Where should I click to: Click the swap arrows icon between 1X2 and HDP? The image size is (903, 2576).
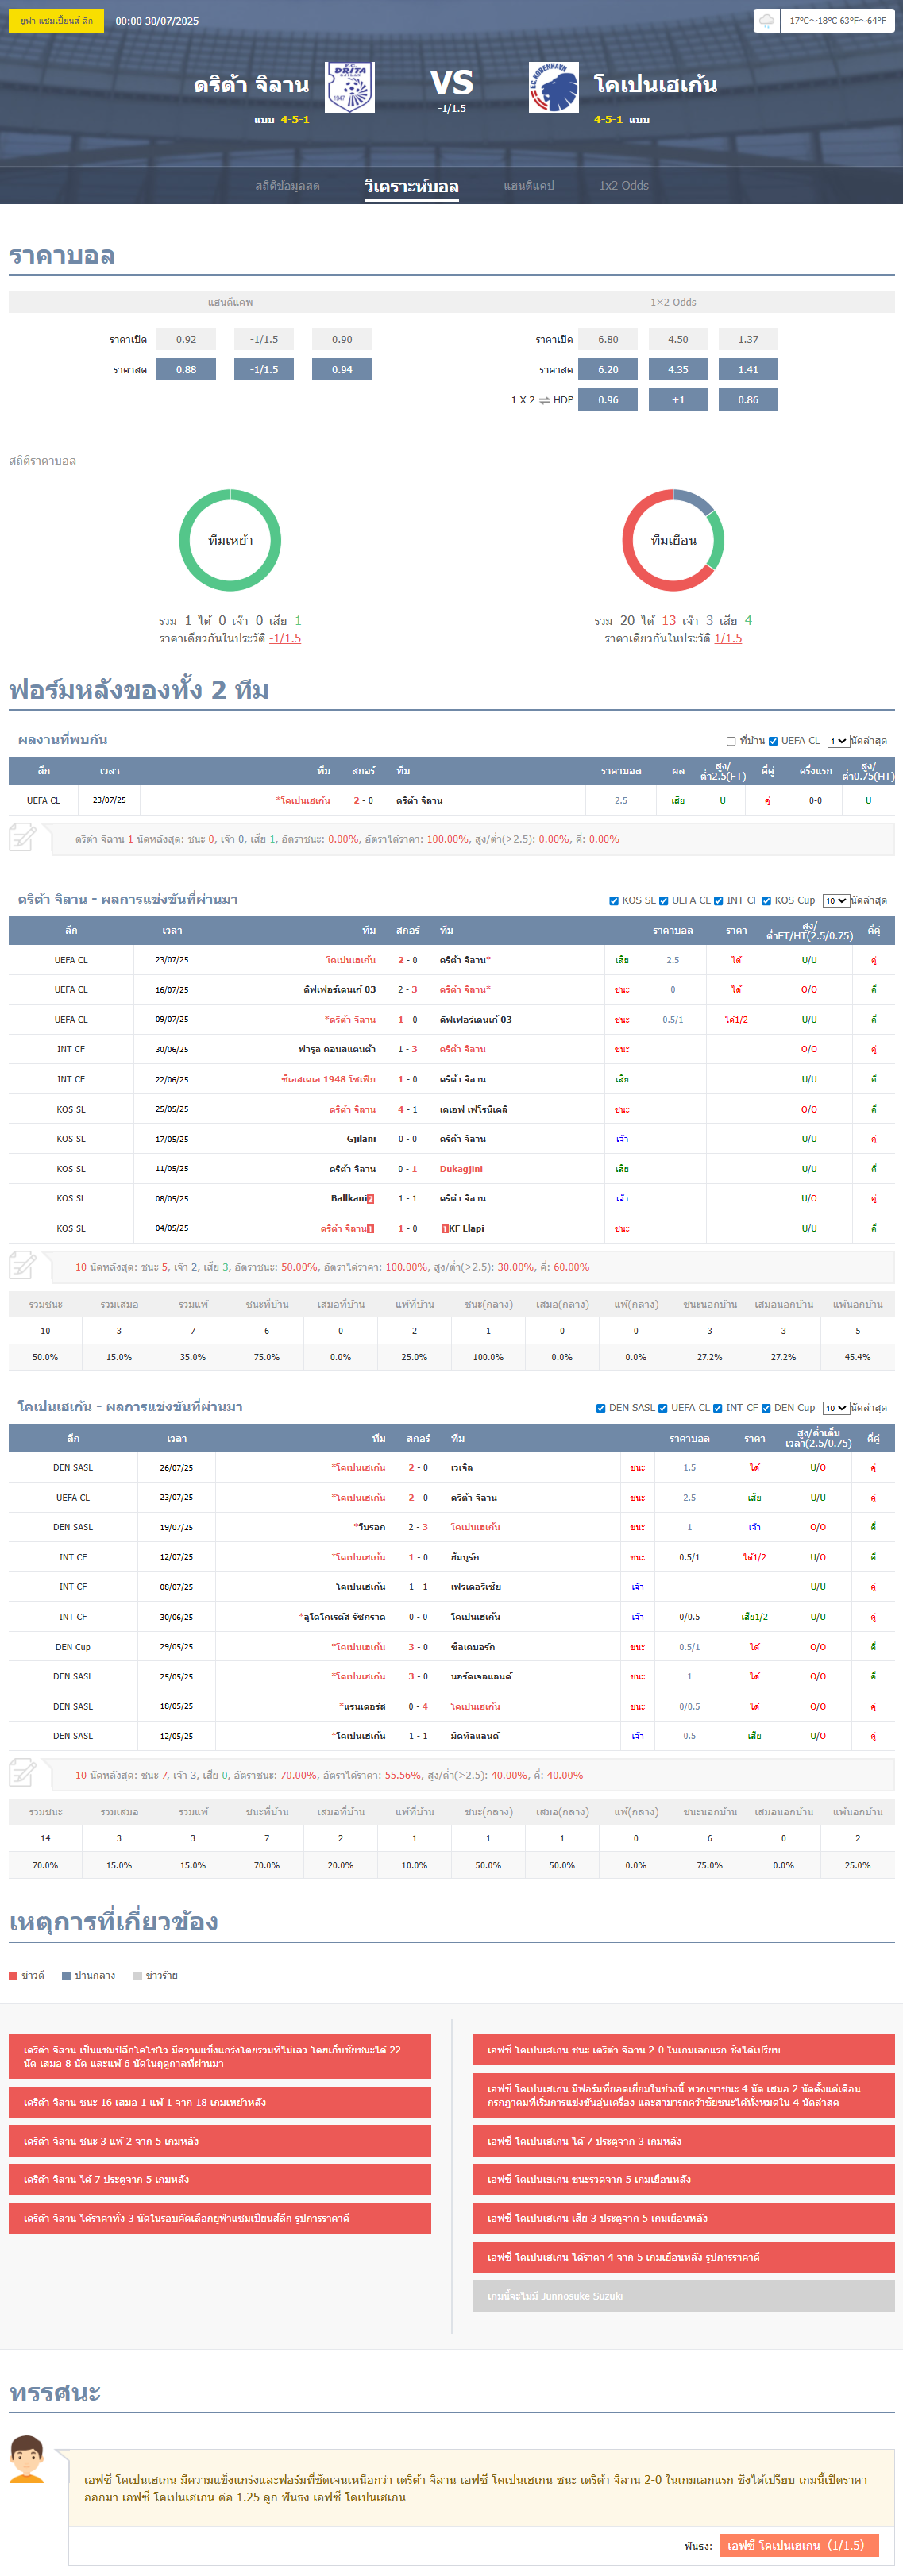pyautogui.click(x=544, y=400)
